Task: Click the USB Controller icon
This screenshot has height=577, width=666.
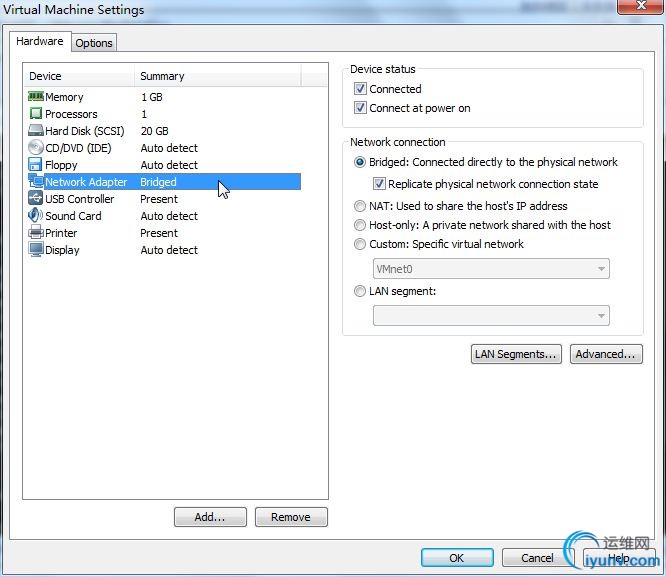Action: coord(35,198)
